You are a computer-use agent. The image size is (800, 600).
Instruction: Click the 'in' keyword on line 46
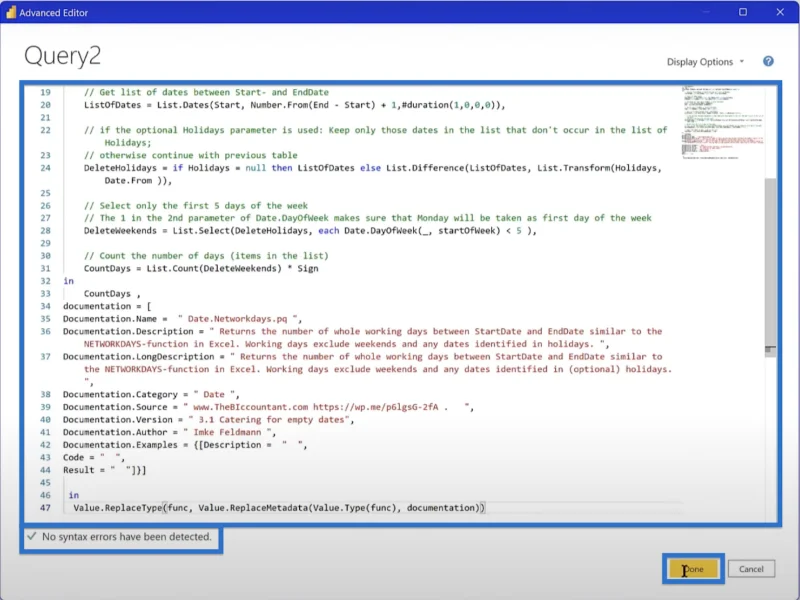pos(73,495)
